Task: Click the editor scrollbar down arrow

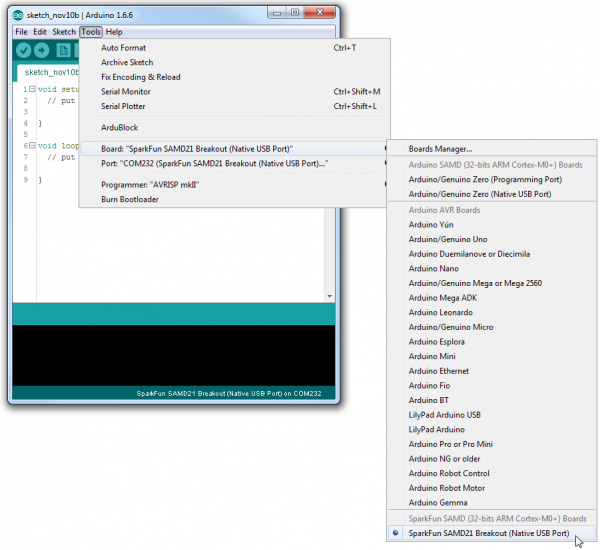Action: pyautogui.click(x=330, y=296)
